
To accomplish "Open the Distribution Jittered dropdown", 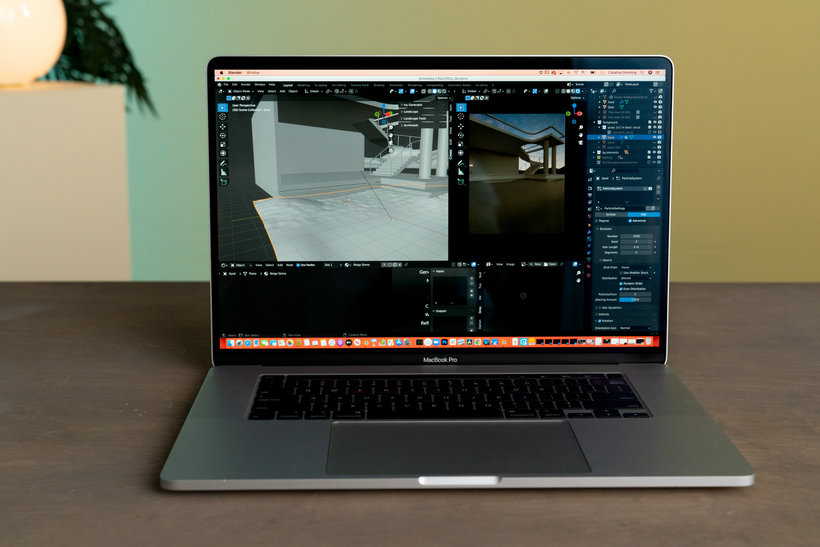I will point(635,278).
